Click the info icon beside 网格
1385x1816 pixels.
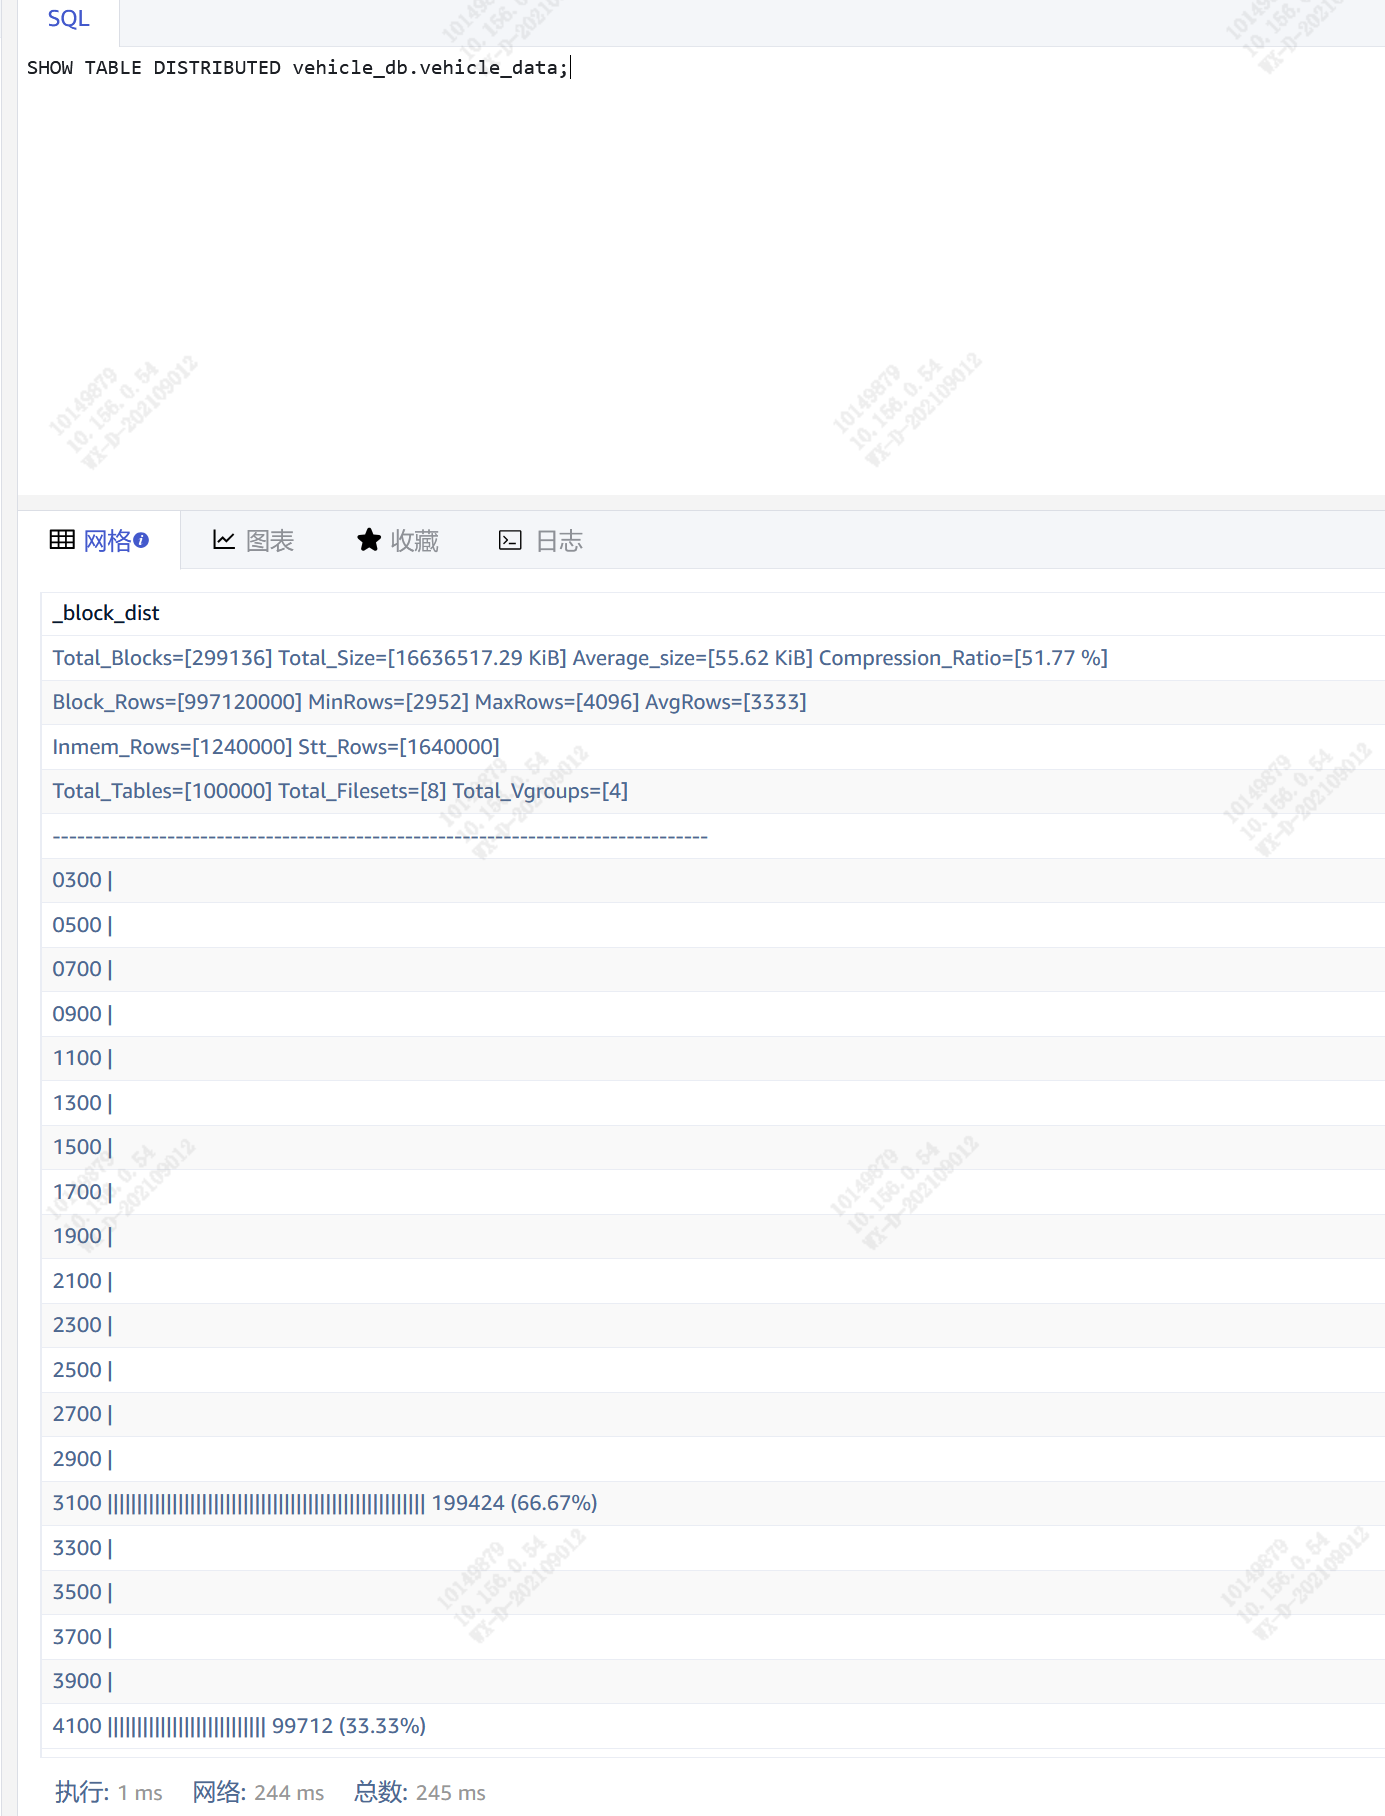(141, 540)
